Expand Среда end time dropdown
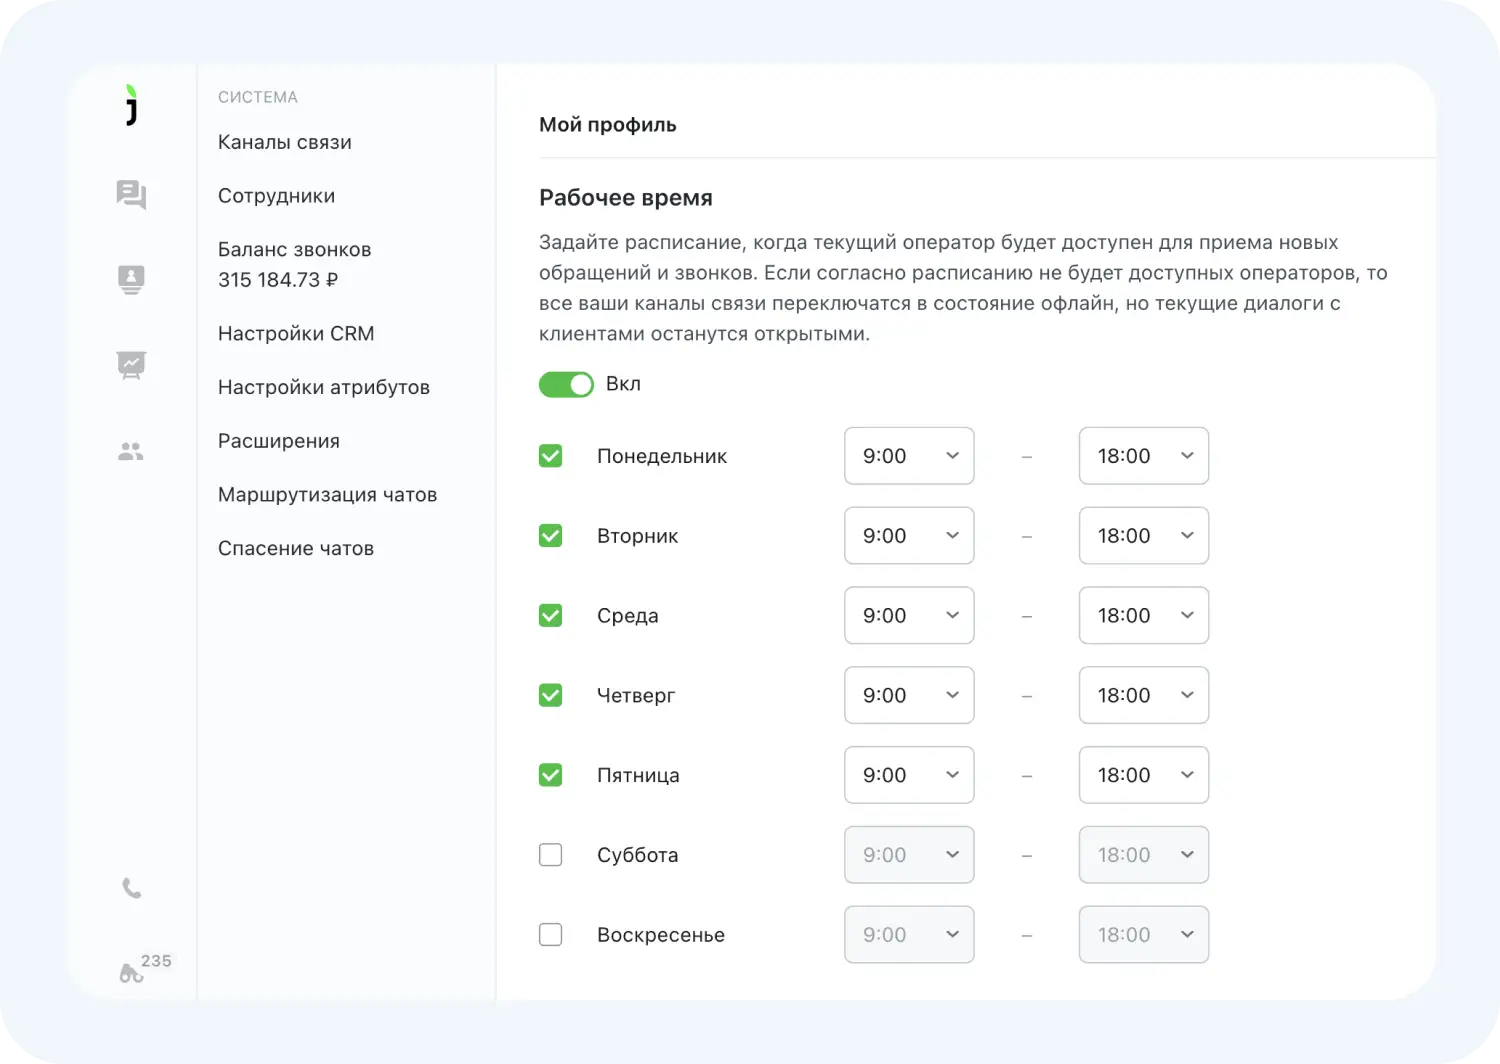This screenshot has width=1500, height=1064. pos(1143,616)
